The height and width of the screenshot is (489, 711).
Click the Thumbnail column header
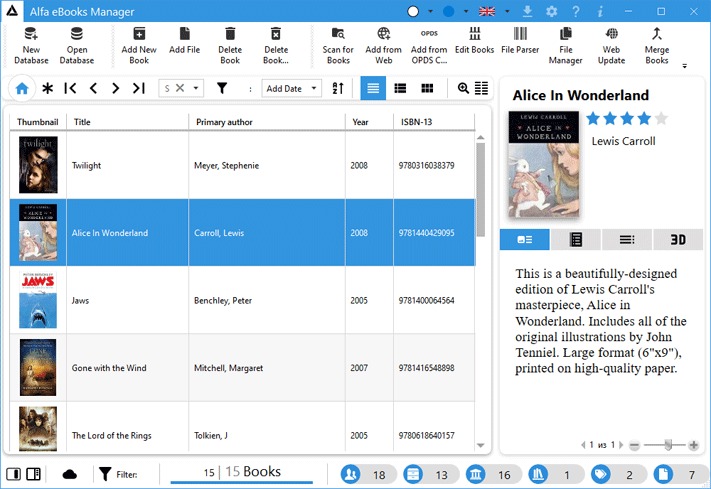click(38, 122)
